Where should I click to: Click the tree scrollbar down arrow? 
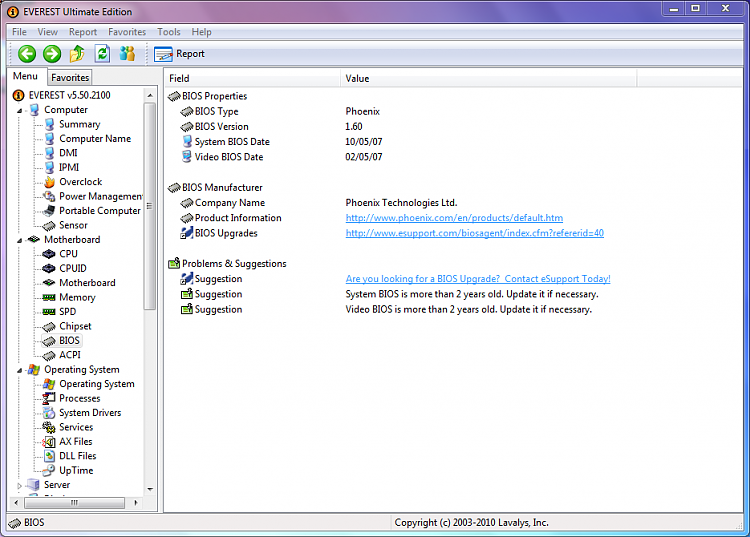pyautogui.click(x=150, y=489)
